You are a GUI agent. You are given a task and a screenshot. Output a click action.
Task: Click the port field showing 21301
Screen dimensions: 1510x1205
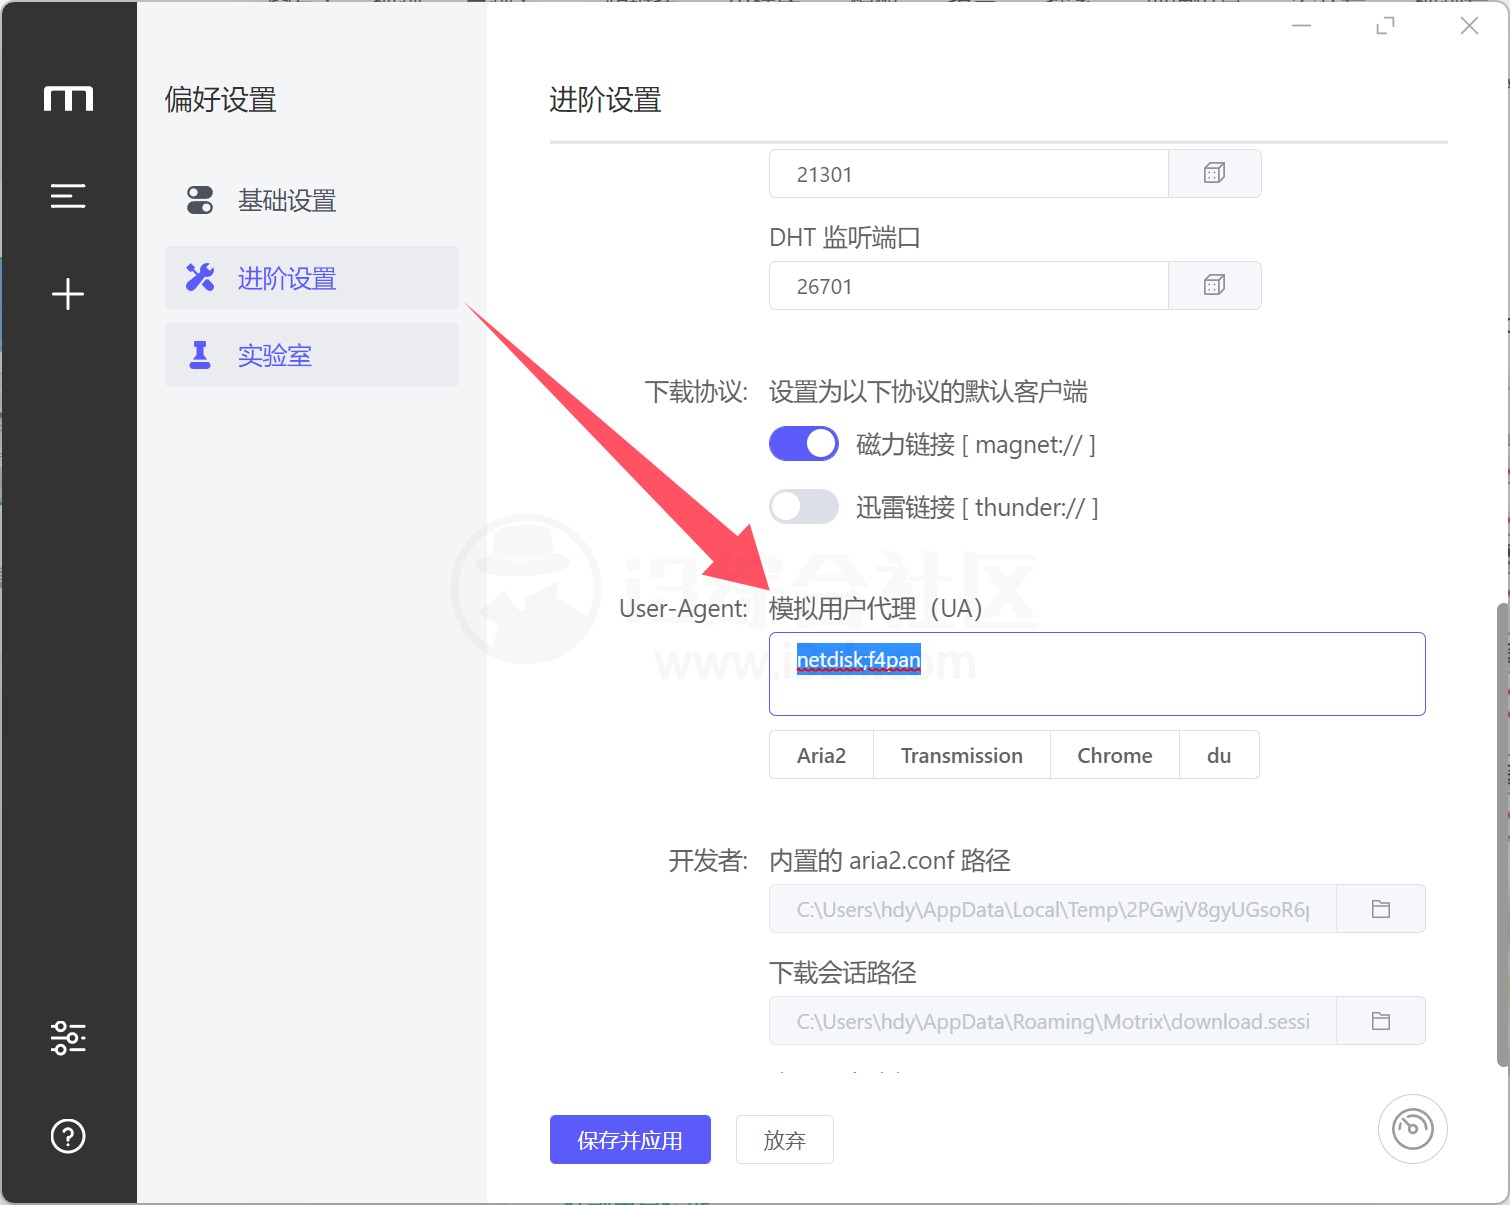(x=969, y=174)
